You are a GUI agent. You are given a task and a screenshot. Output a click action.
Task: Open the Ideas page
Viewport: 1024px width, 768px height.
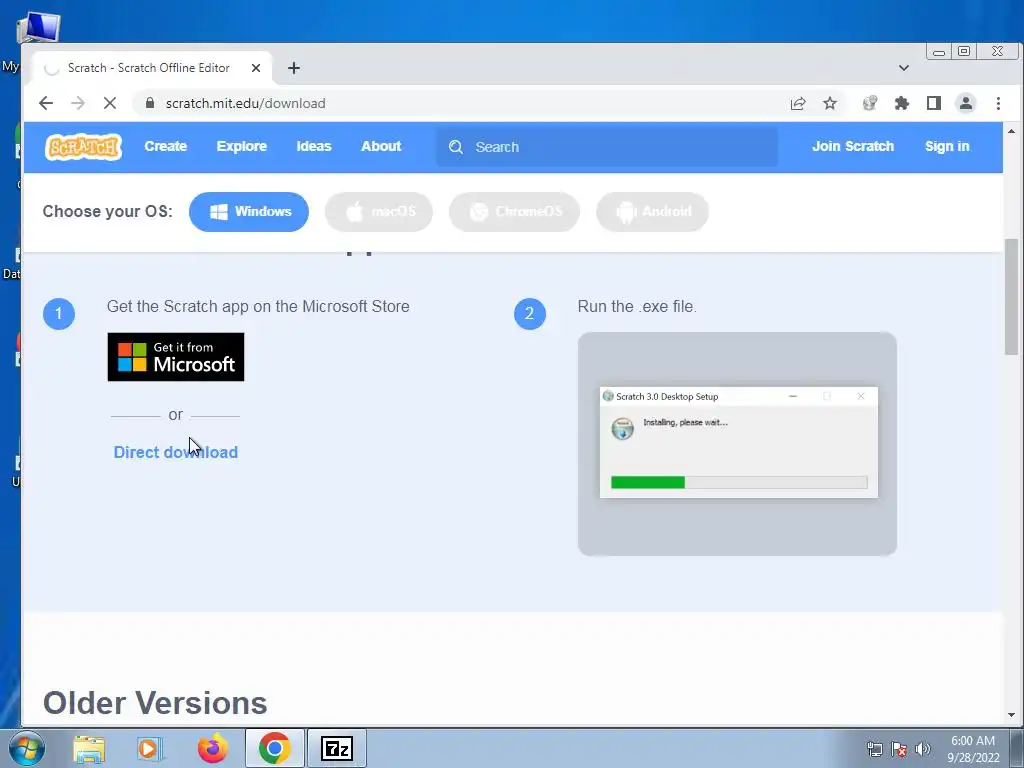314,146
